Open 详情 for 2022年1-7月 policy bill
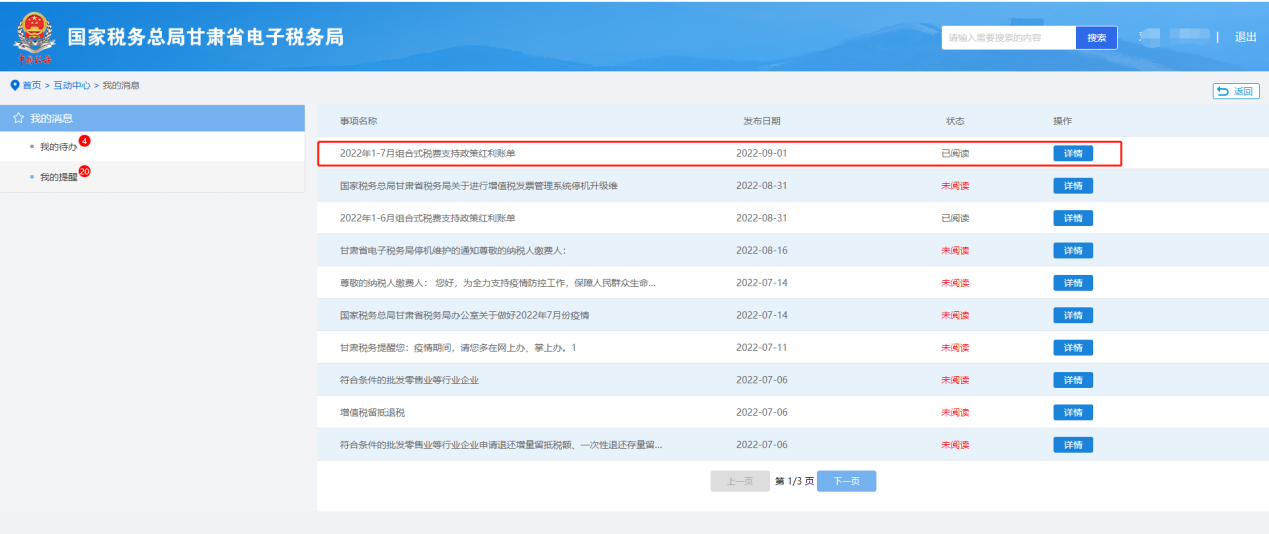The height and width of the screenshot is (534, 1269). 1072,154
